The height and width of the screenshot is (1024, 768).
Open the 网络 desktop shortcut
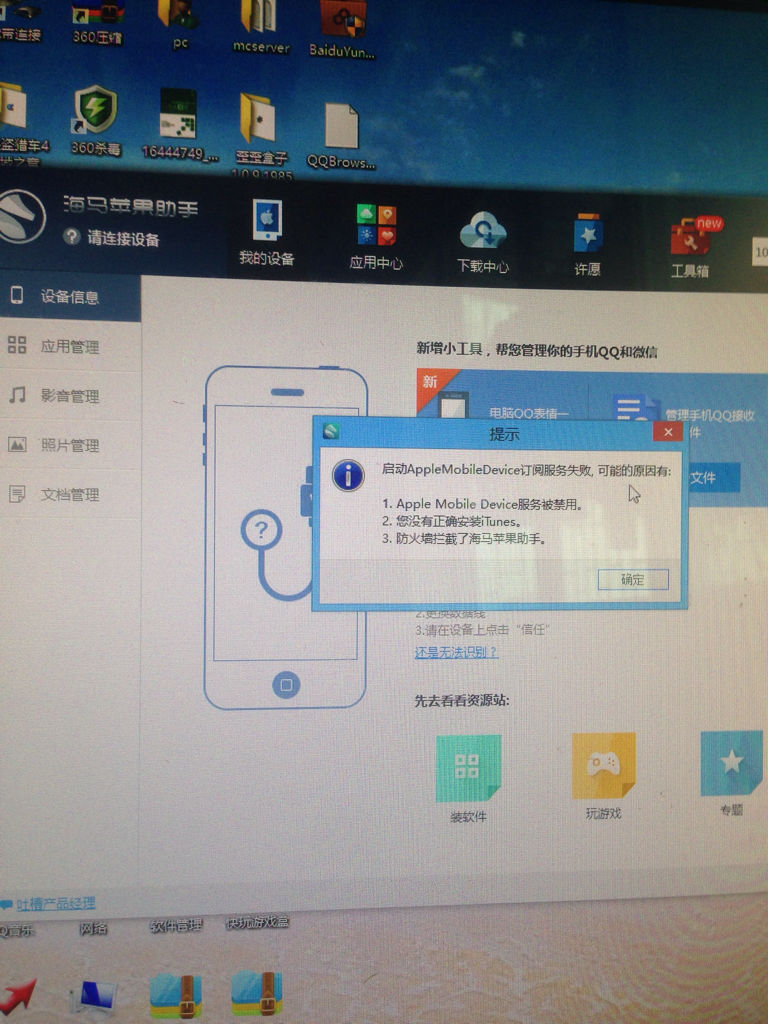pyautogui.click(x=93, y=929)
